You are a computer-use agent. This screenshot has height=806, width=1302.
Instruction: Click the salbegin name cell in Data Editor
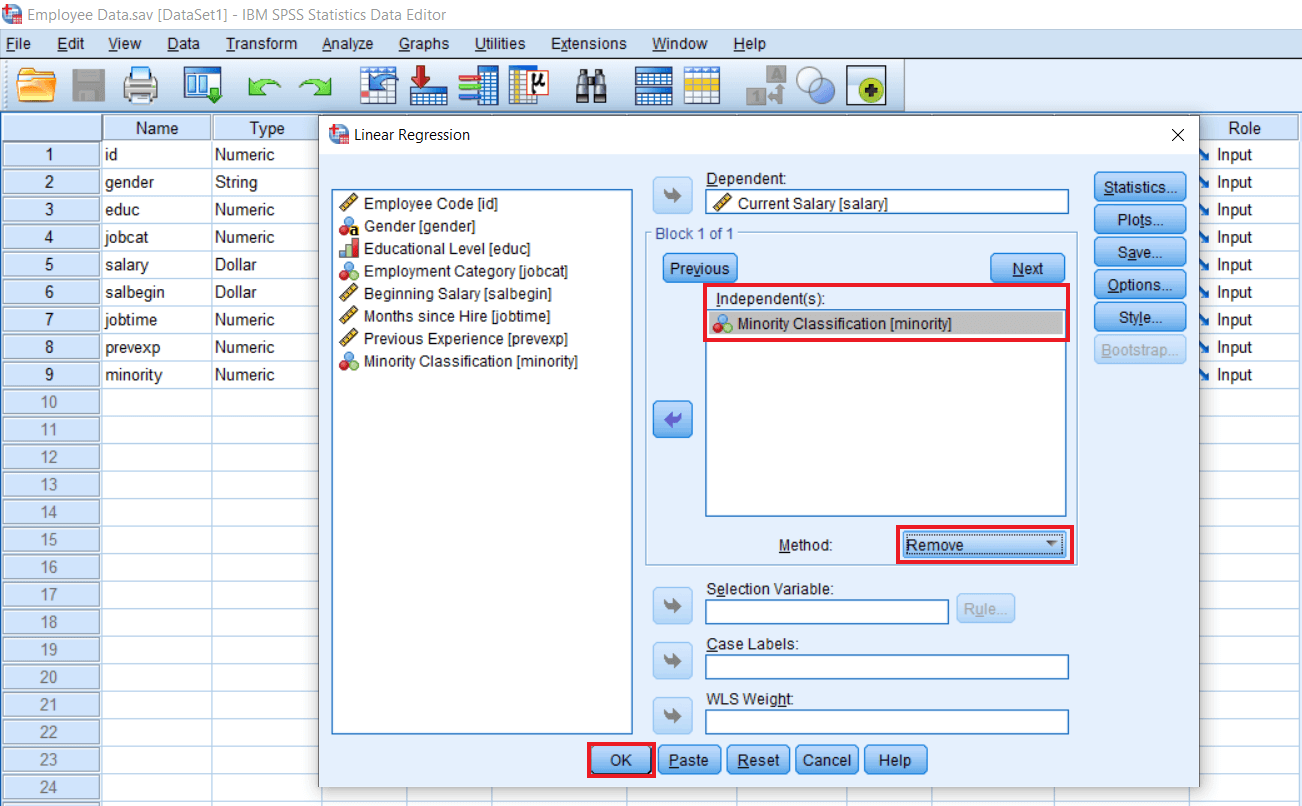point(156,292)
